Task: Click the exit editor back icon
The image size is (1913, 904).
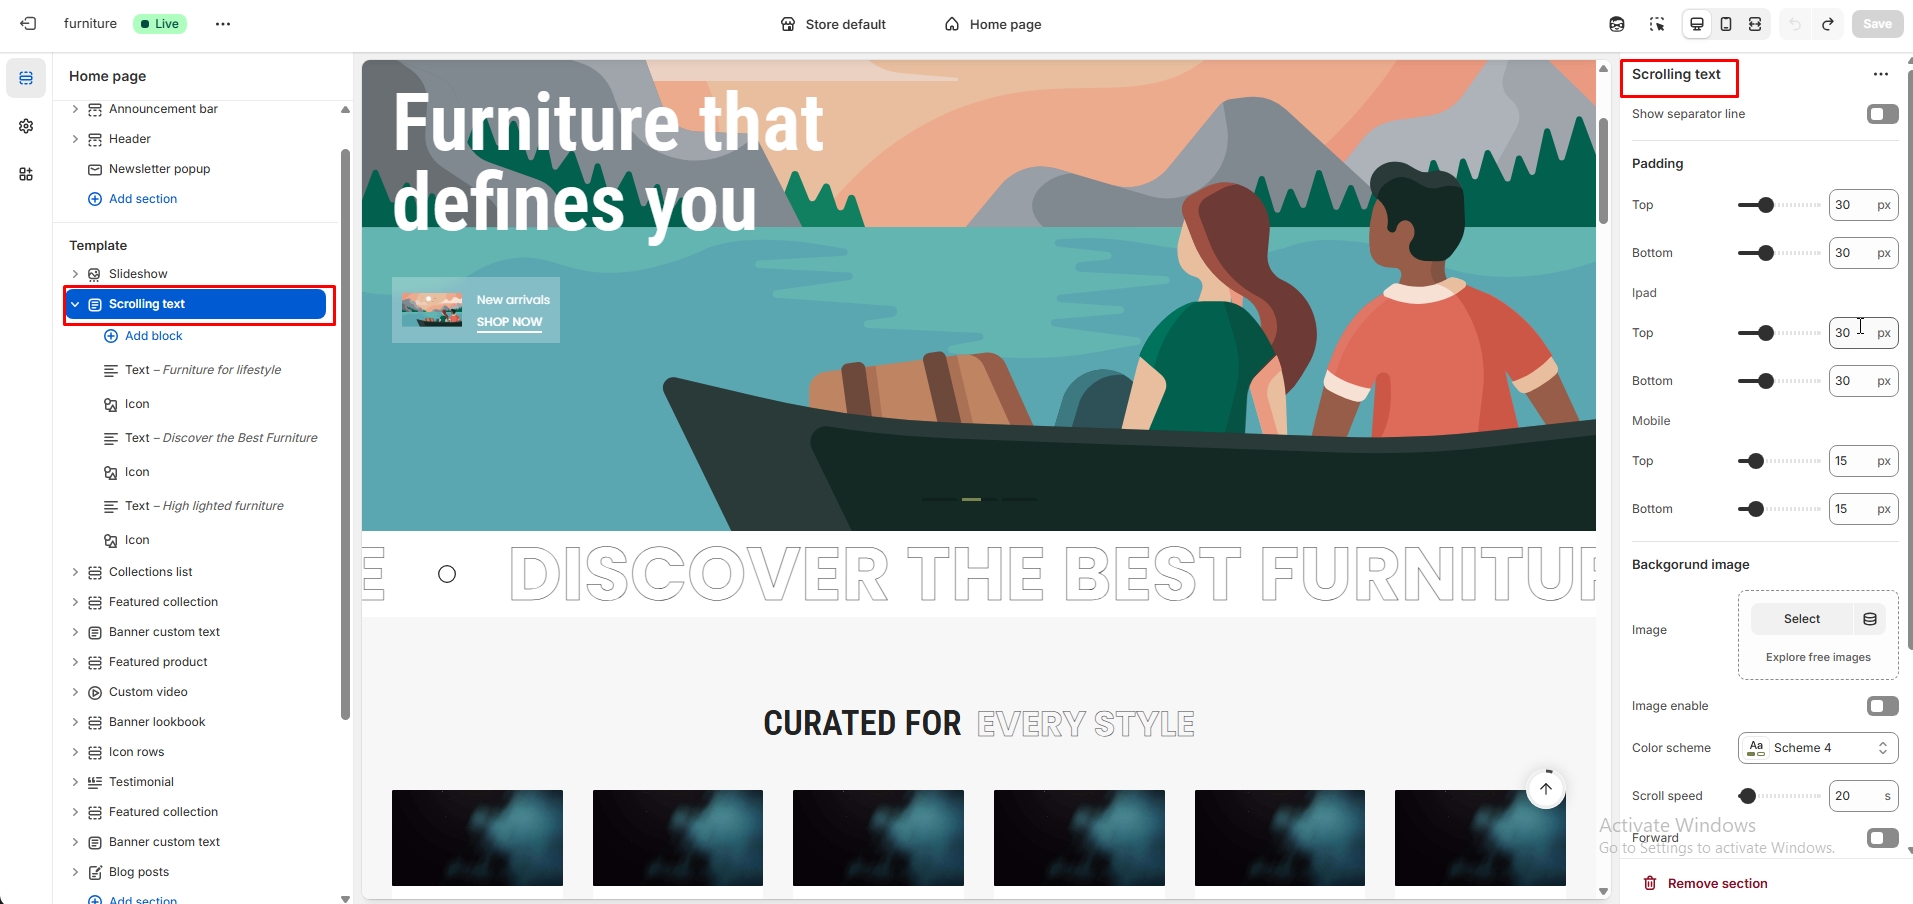Action: [x=28, y=24]
